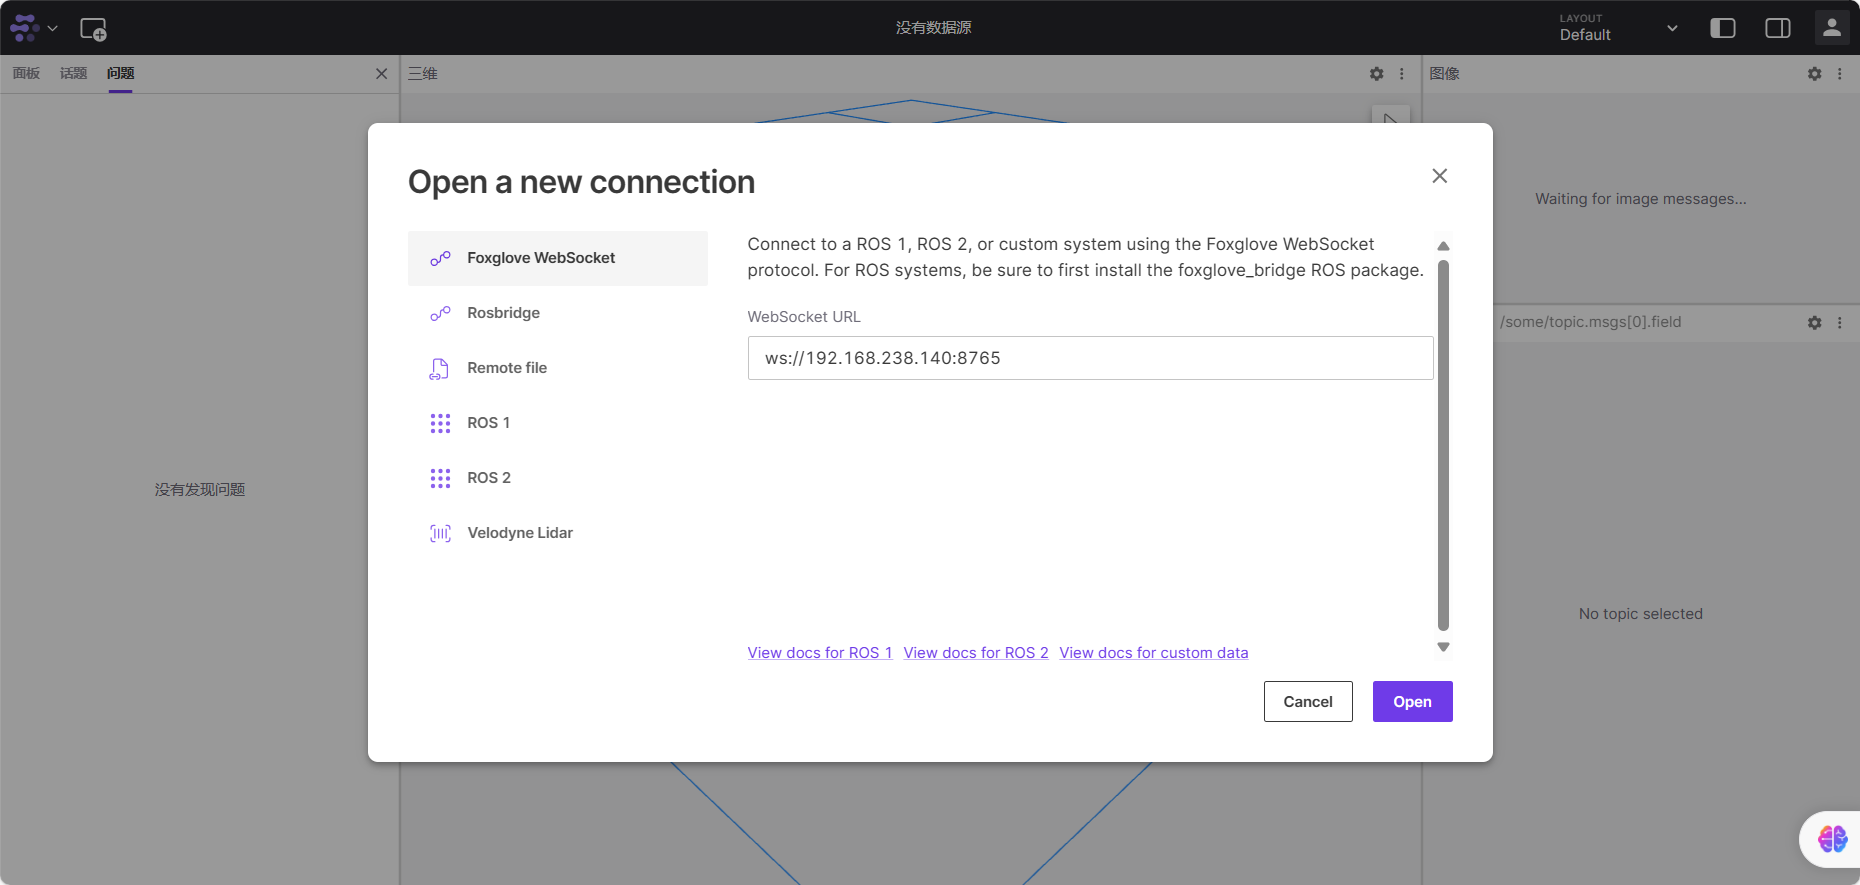This screenshot has height=885, width=1860.
Task: Close the new connection dialog
Action: (x=1440, y=176)
